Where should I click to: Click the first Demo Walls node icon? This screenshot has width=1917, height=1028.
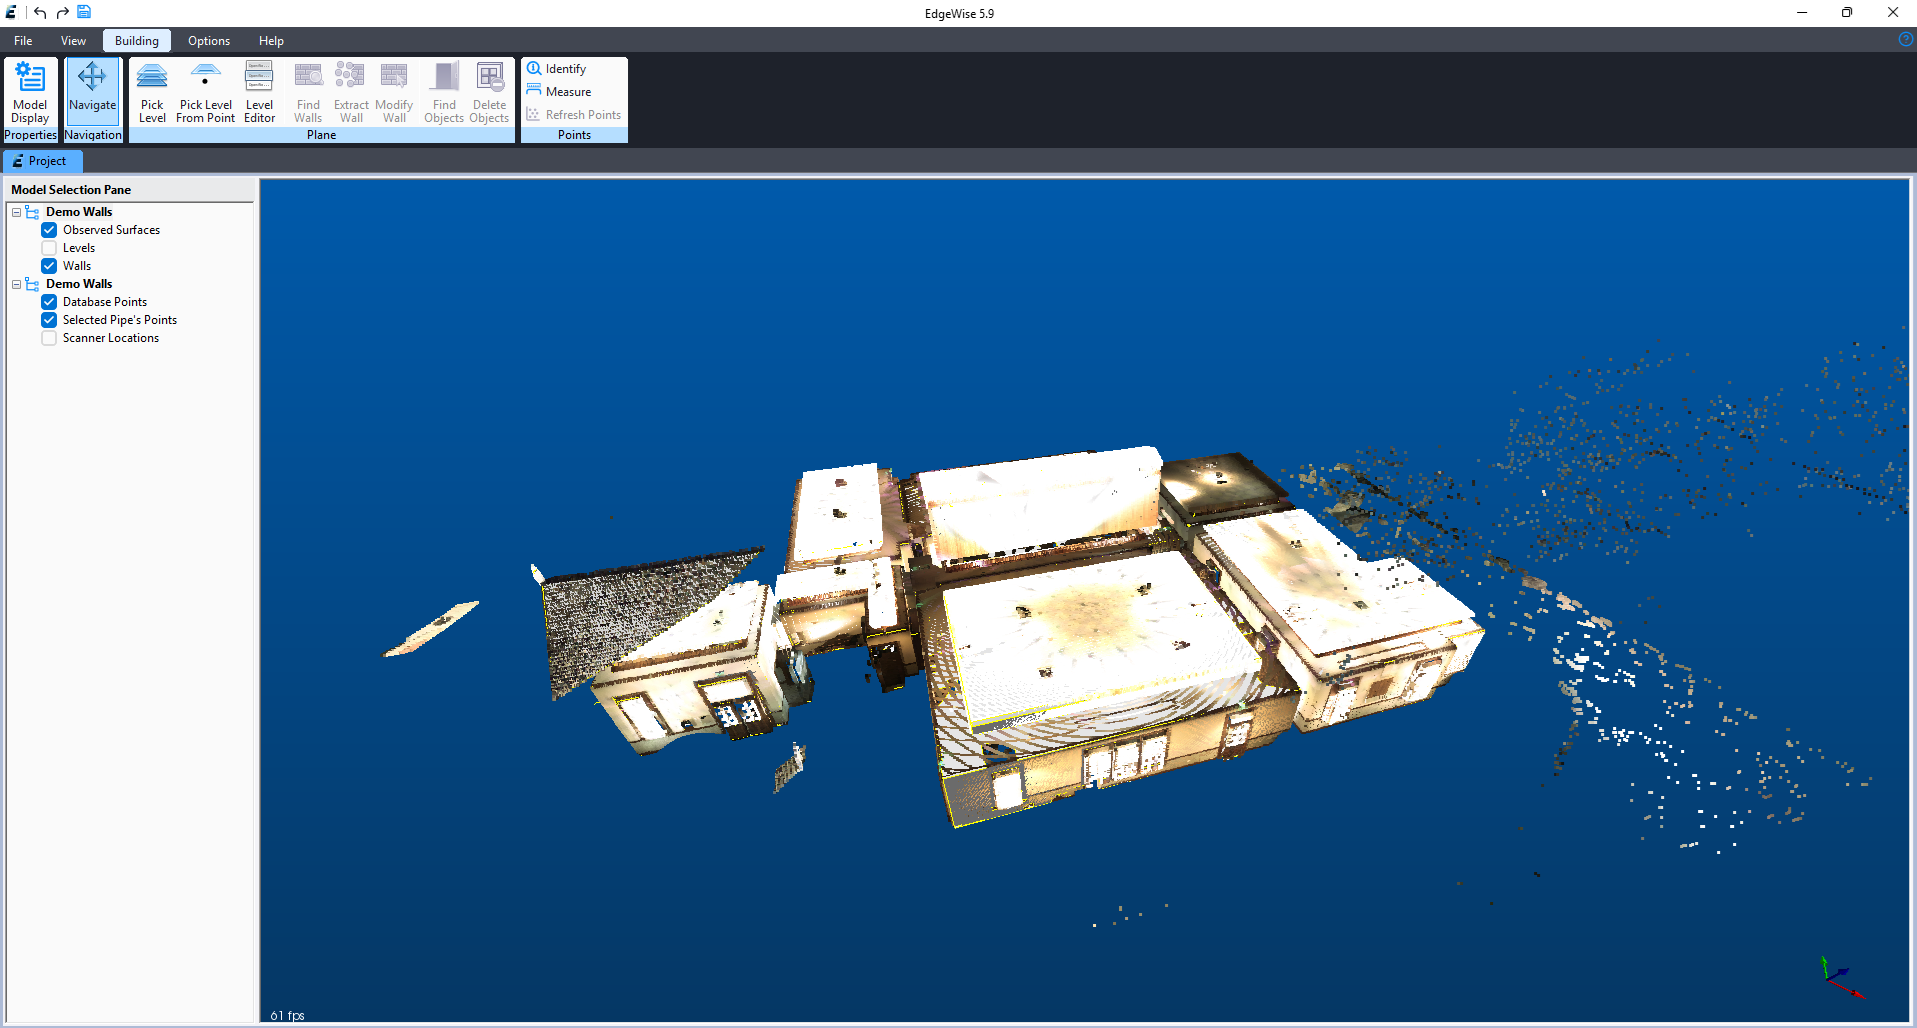tap(32, 212)
